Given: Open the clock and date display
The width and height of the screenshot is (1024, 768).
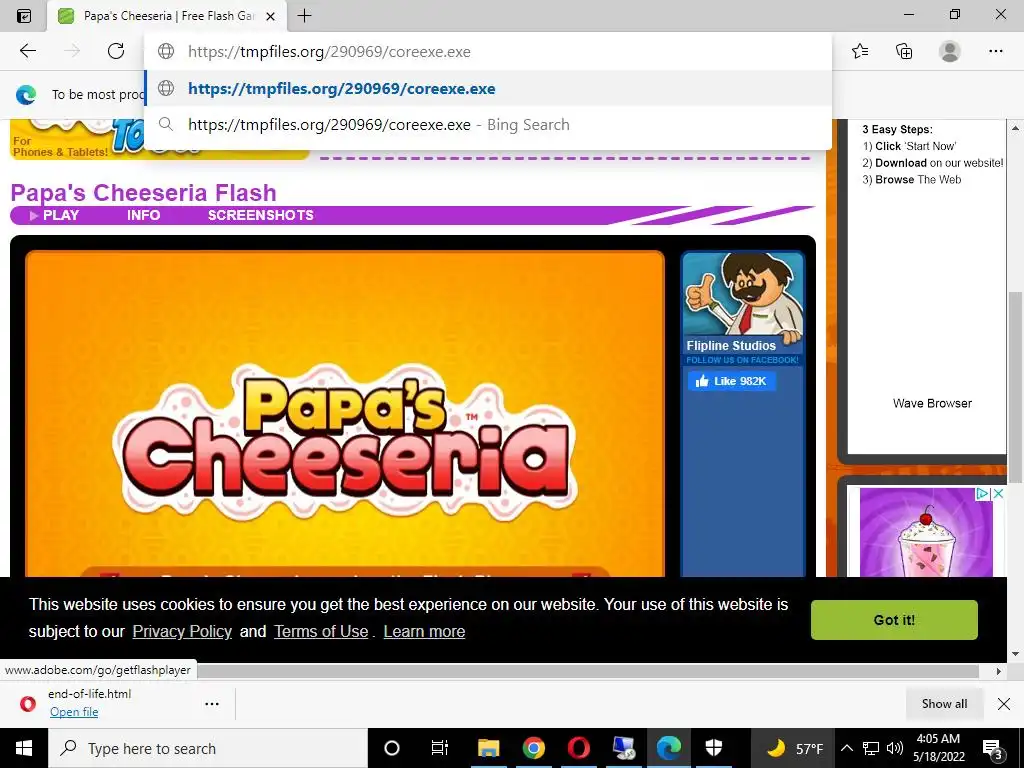Looking at the screenshot, I should (x=938, y=748).
